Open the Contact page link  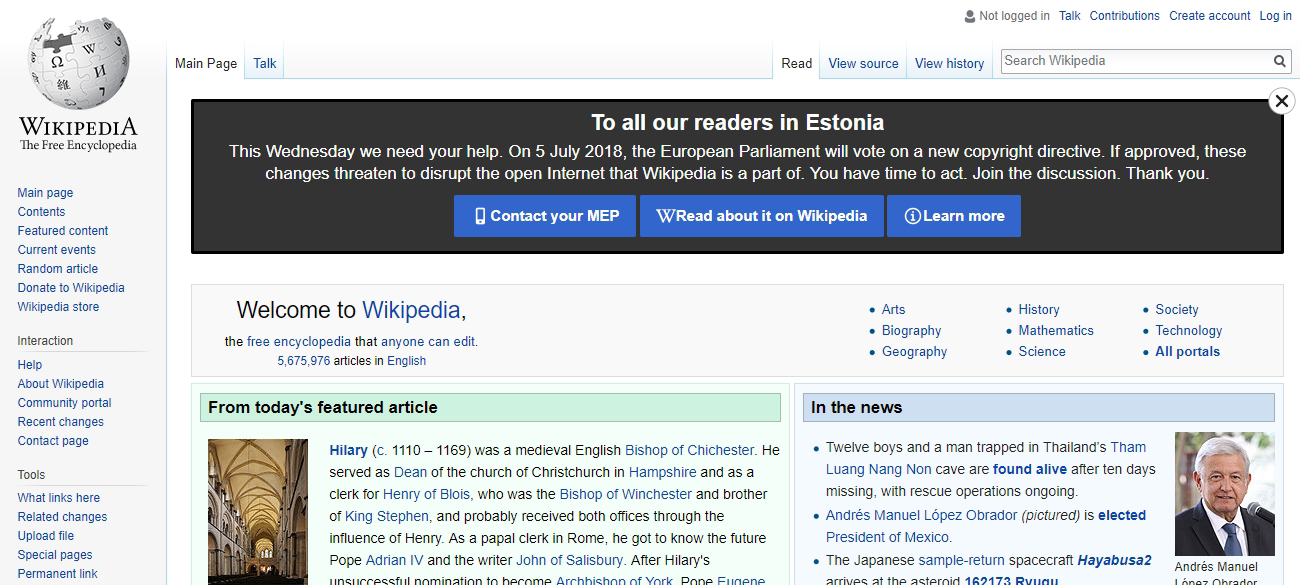pos(53,441)
